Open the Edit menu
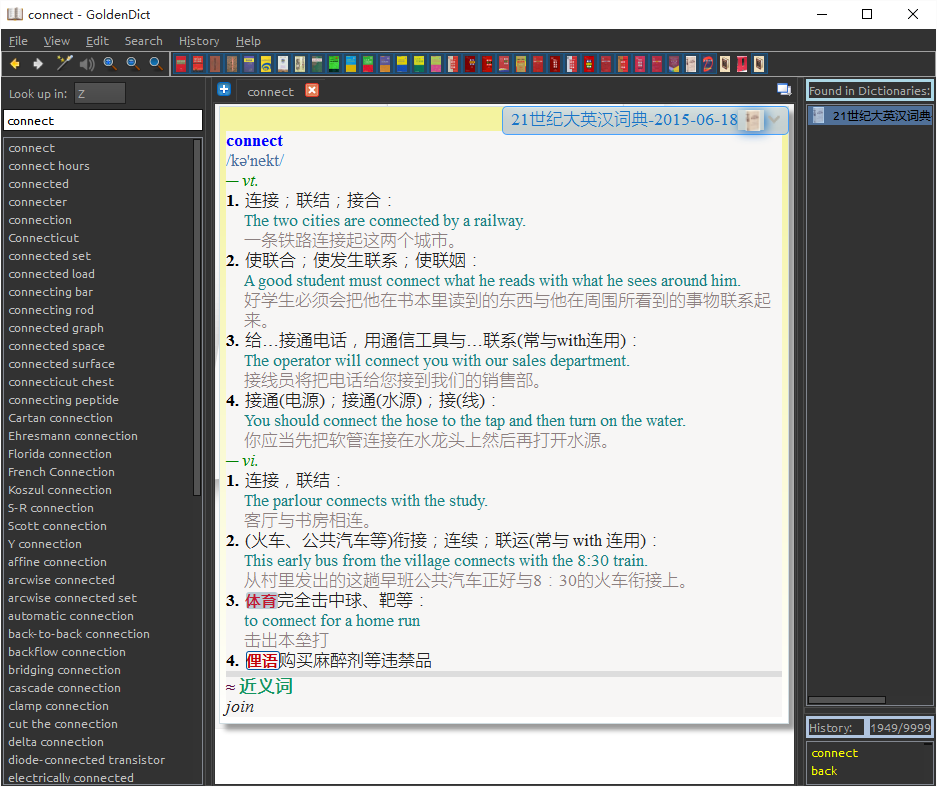The height and width of the screenshot is (787, 937). tap(97, 41)
